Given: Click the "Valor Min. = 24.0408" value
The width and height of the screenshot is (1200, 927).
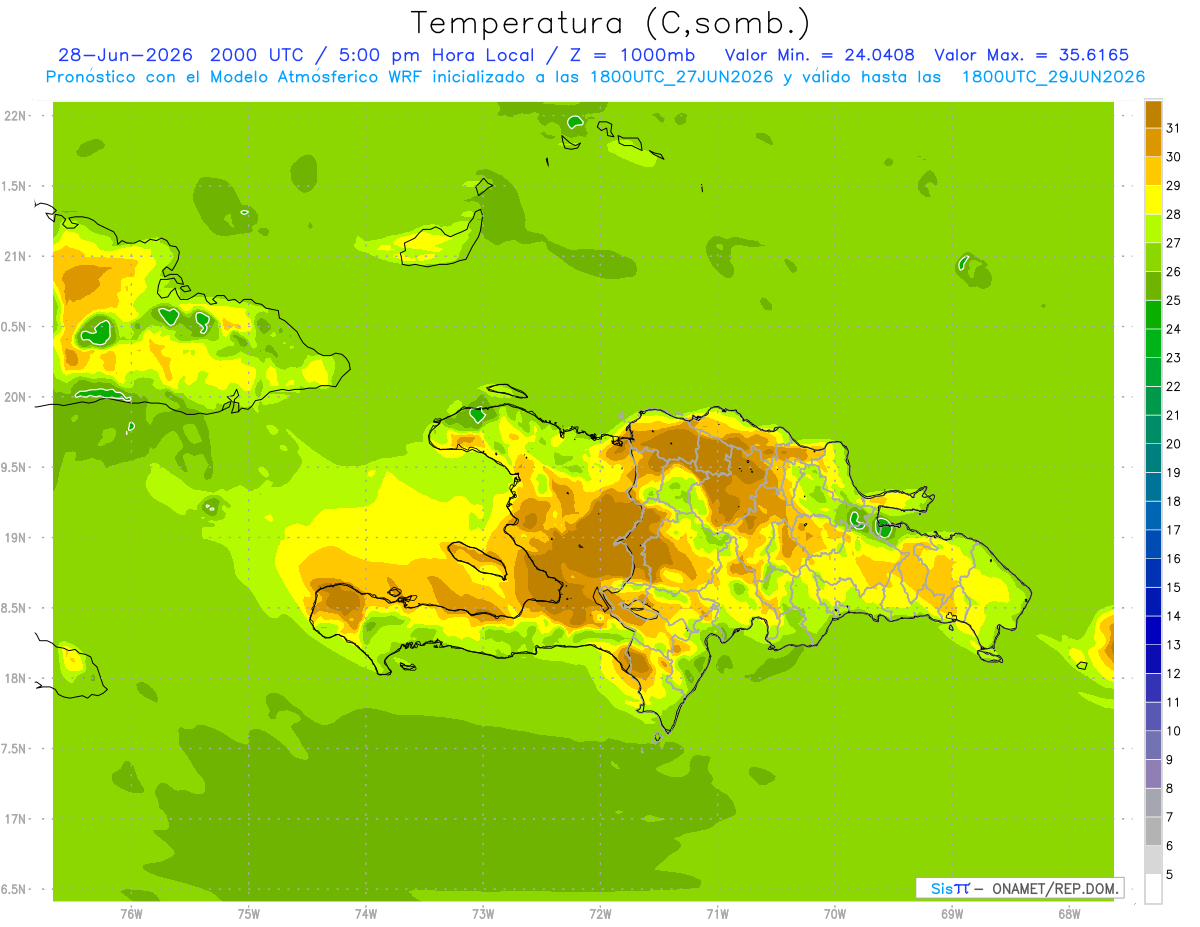Looking at the screenshot, I should 819,55.
